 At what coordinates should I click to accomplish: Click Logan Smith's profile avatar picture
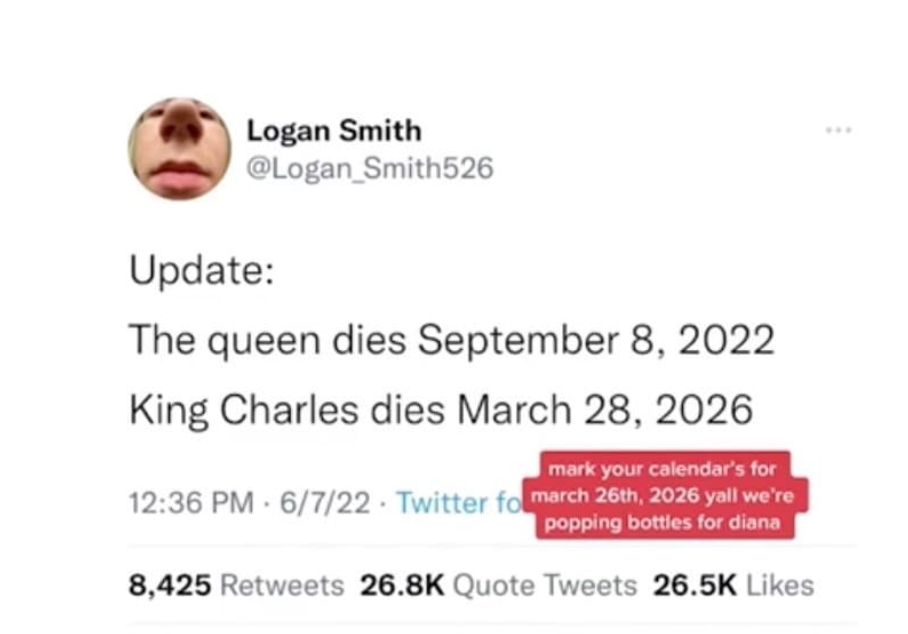tap(179, 149)
